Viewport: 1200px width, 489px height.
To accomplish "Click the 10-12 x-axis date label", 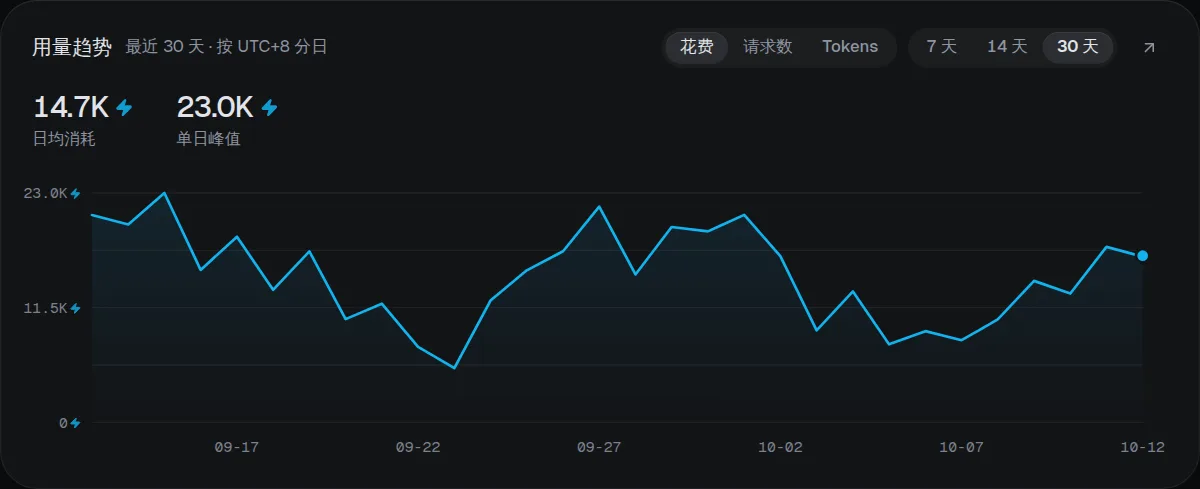I will click(x=1142, y=447).
